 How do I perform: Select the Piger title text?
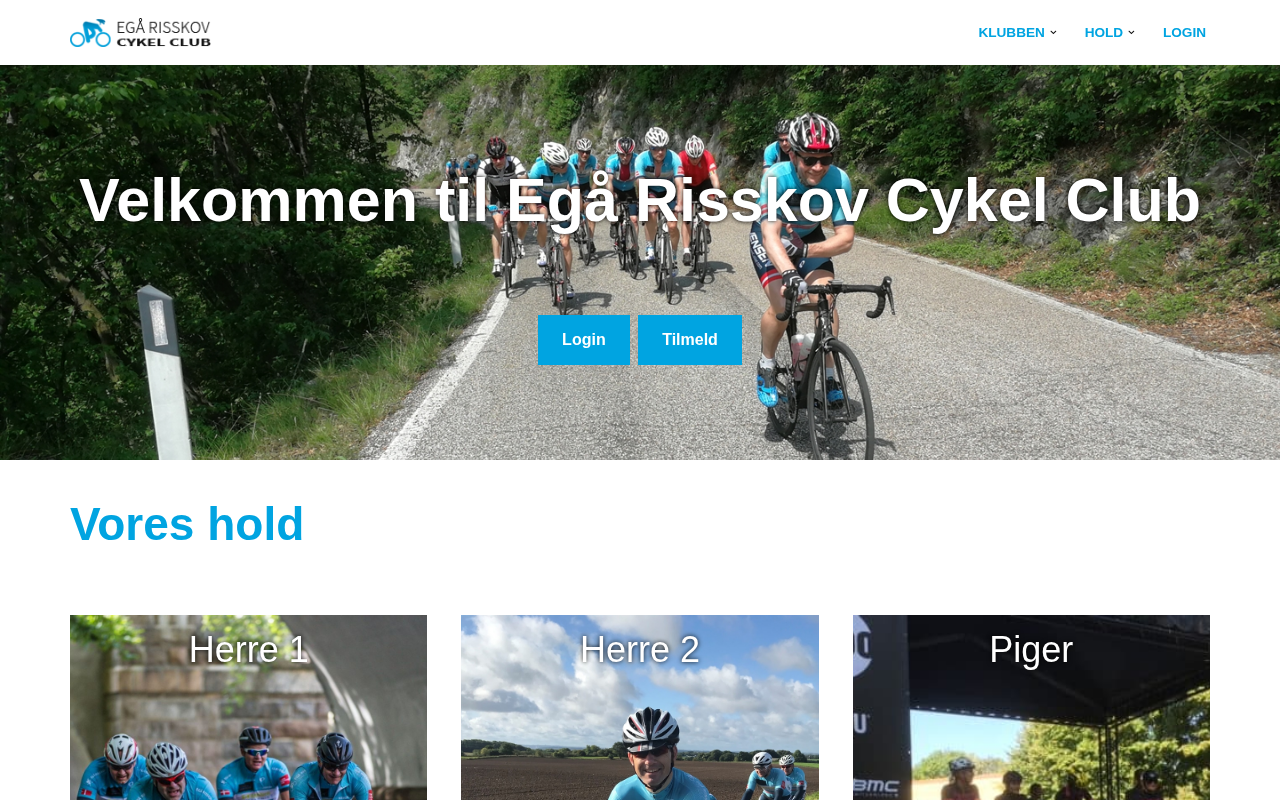click(x=1031, y=650)
